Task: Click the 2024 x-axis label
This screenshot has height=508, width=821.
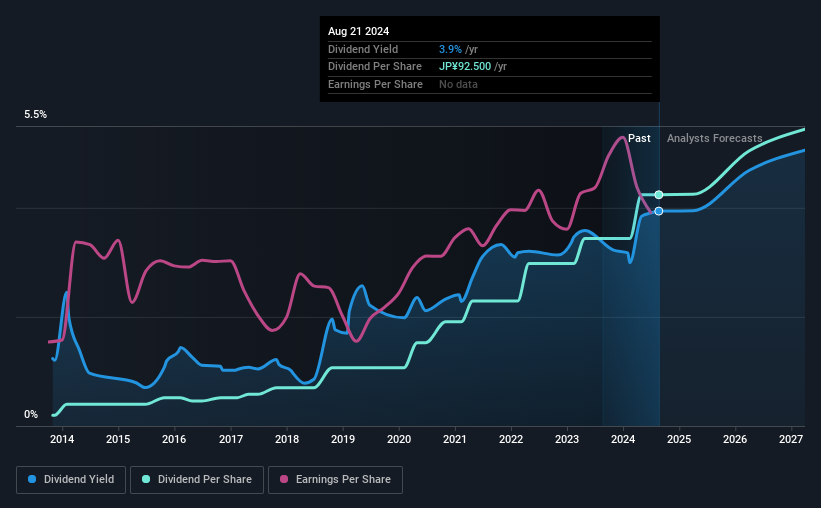Action: [x=623, y=439]
